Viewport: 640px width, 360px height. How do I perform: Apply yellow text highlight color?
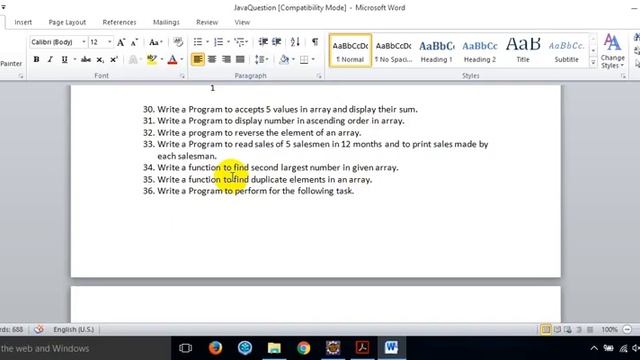click(x=152, y=60)
